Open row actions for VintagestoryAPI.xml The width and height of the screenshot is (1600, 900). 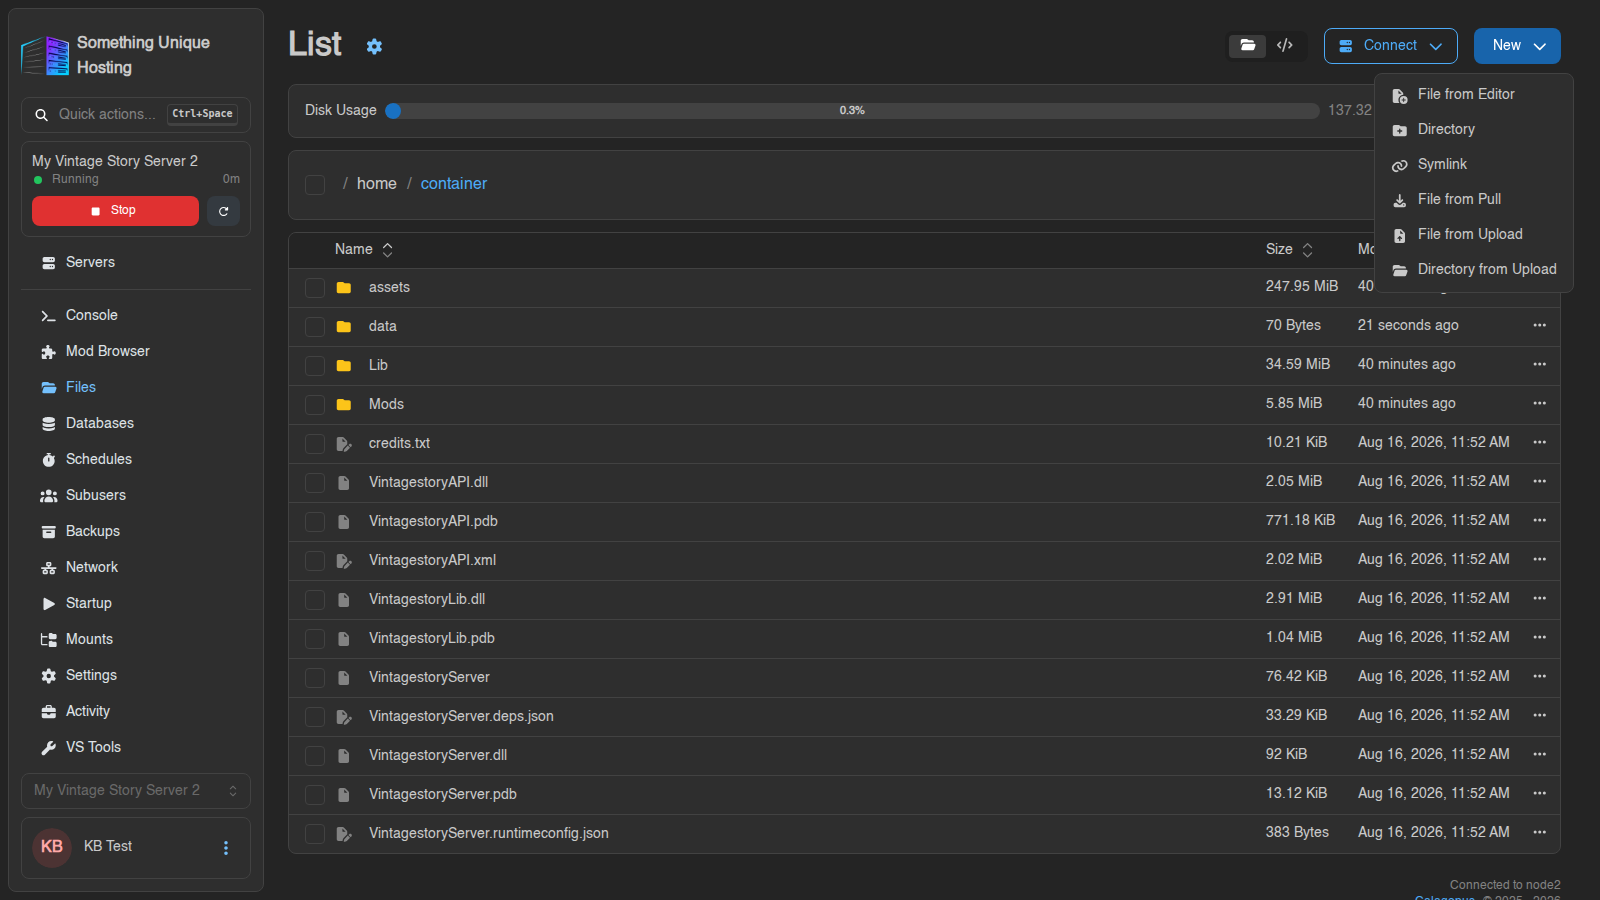[1539, 559]
